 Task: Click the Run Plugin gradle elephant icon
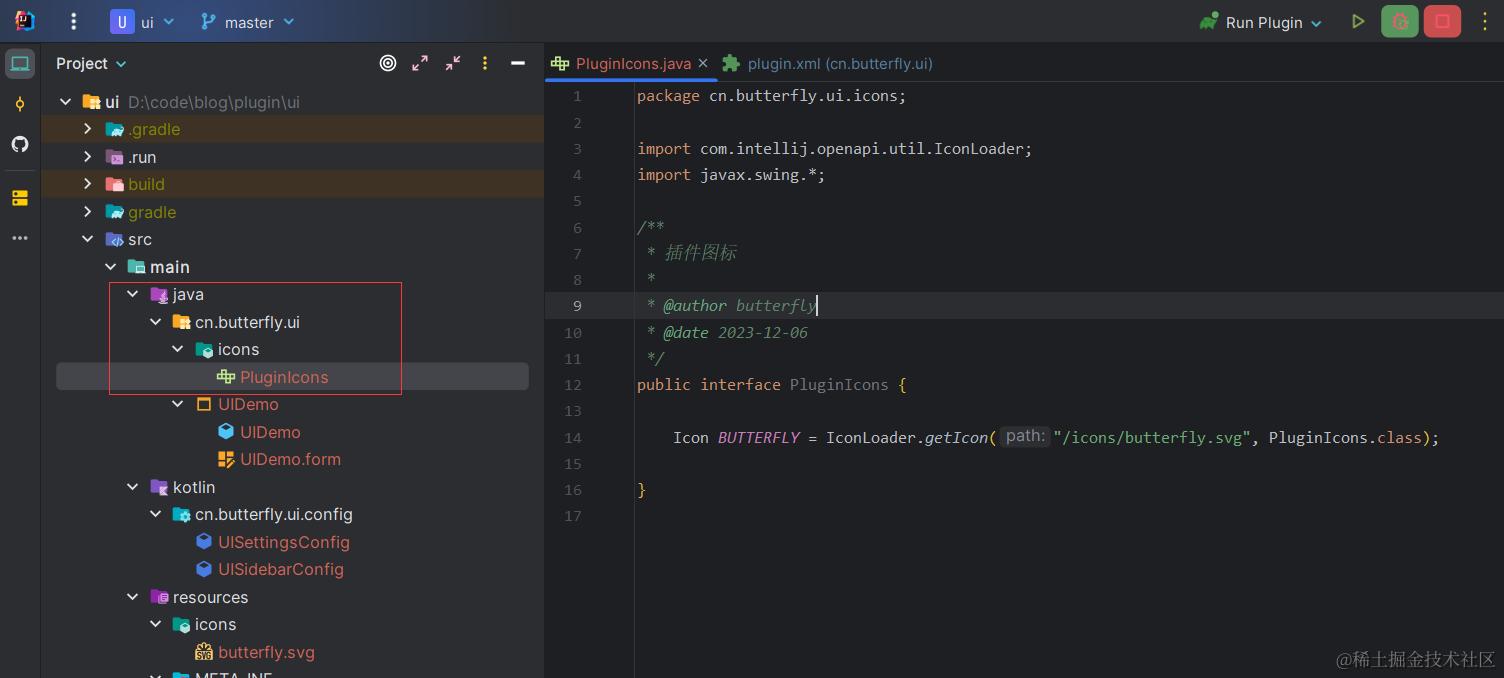tap(1210, 22)
